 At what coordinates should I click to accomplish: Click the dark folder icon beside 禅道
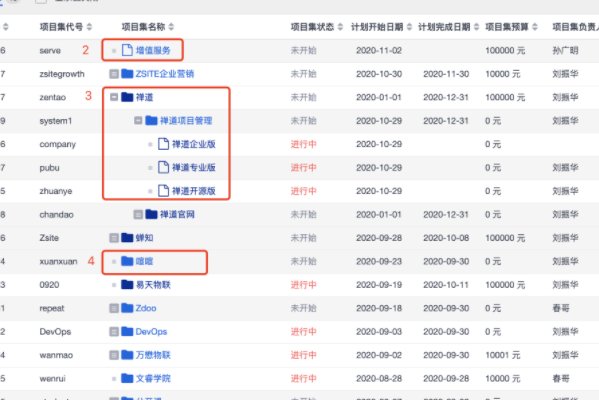(127, 97)
